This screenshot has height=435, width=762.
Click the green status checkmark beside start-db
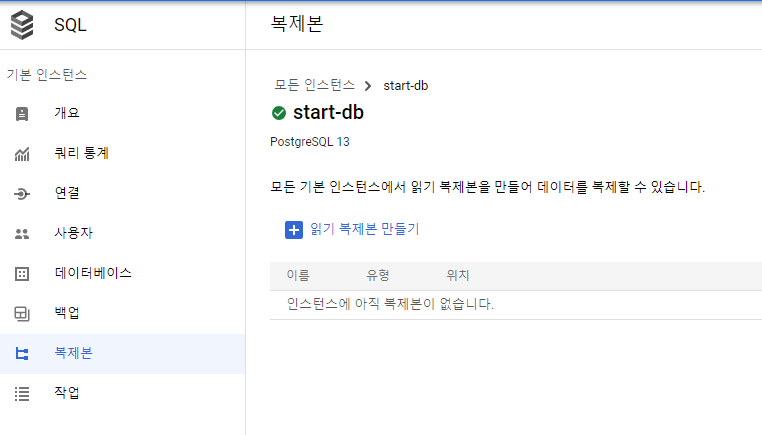pyautogui.click(x=279, y=113)
